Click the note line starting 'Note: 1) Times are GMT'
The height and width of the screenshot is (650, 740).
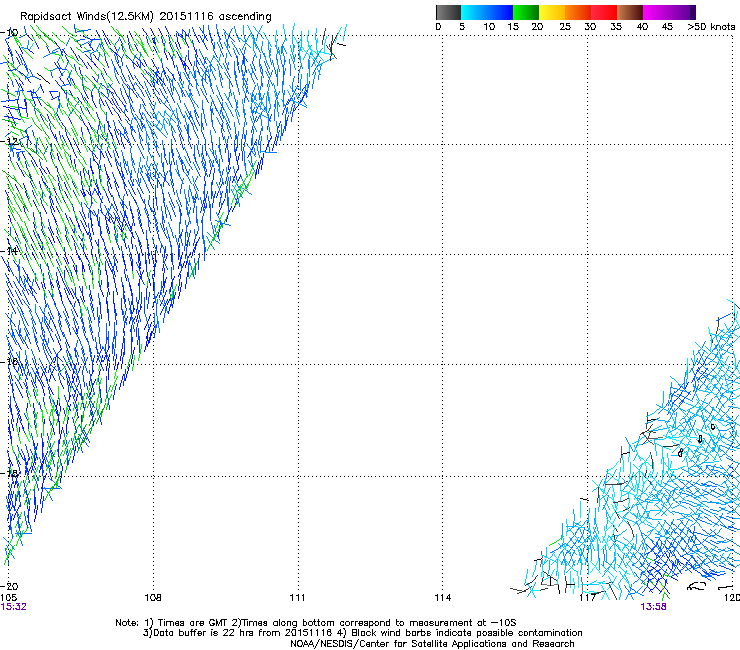click(316, 623)
